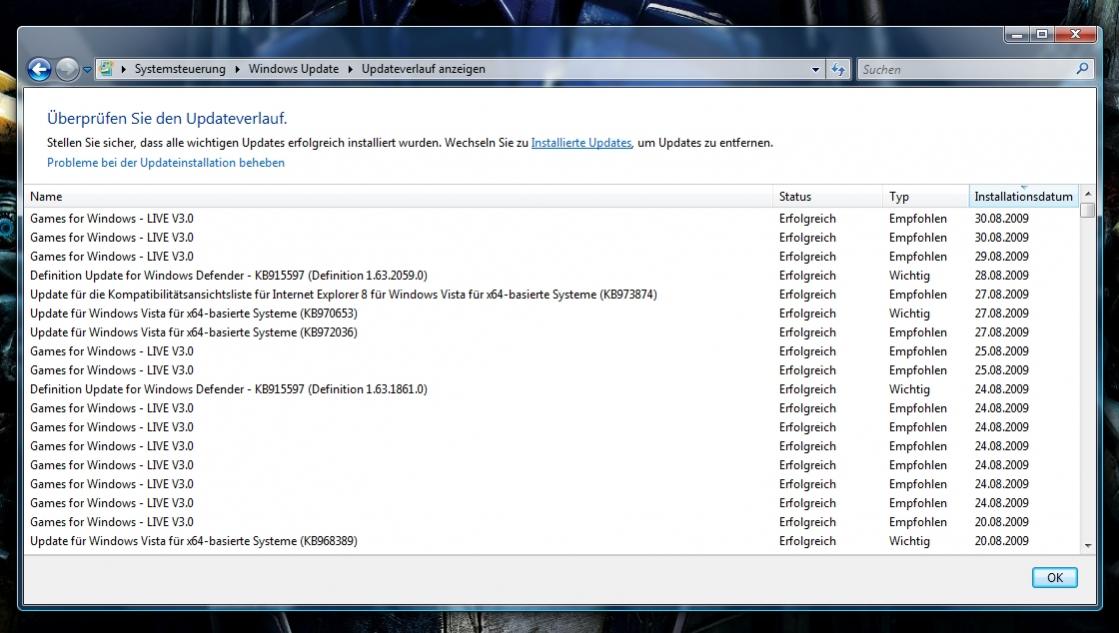This screenshot has height=633, width=1119.
Task: Open the recent pages dropdown arrow
Action: (87, 70)
